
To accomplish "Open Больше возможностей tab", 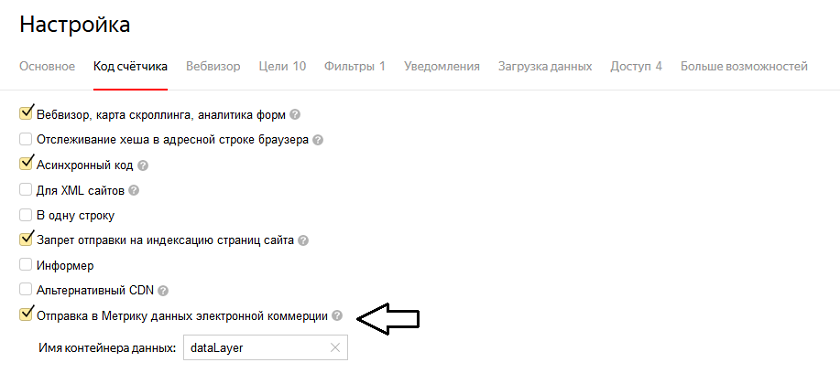I will (744, 66).
